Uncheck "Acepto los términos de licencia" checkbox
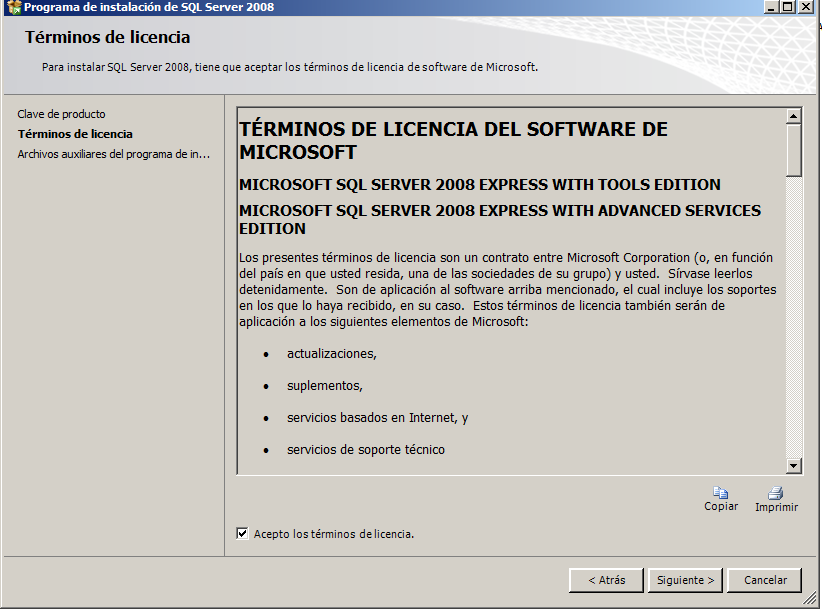This screenshot has height=609, width=822. (x=242, y=534)
